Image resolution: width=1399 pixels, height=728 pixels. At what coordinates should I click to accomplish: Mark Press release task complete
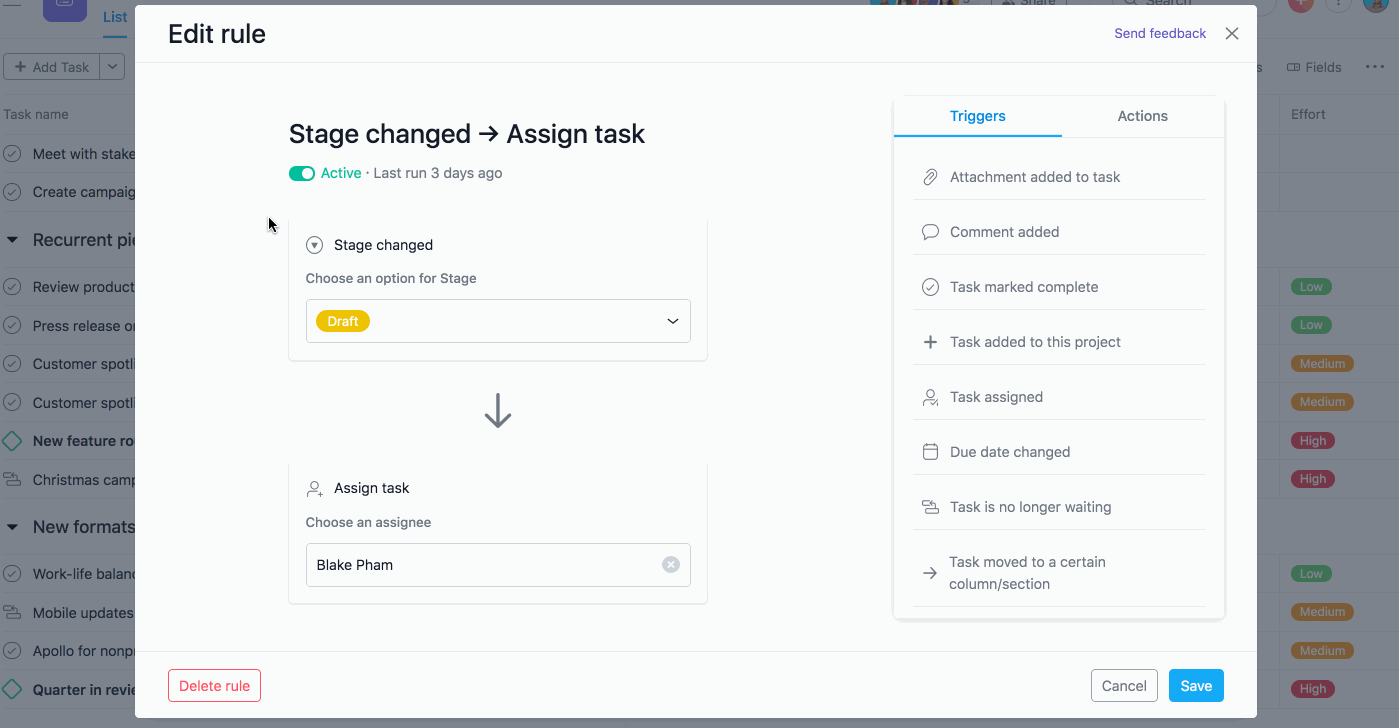(12, 325)
